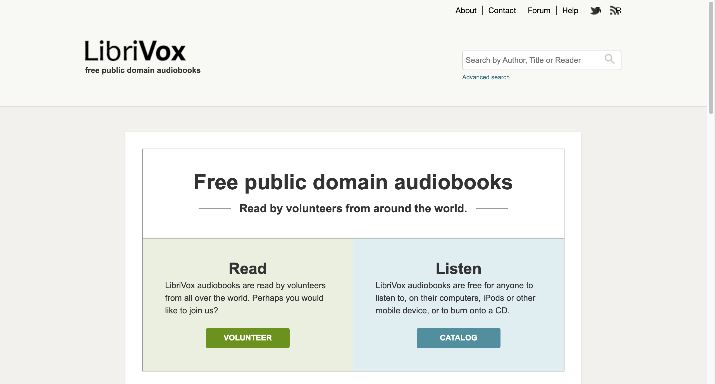Open the Help page
The image size is (715, 384).
[x=570, y=10]
